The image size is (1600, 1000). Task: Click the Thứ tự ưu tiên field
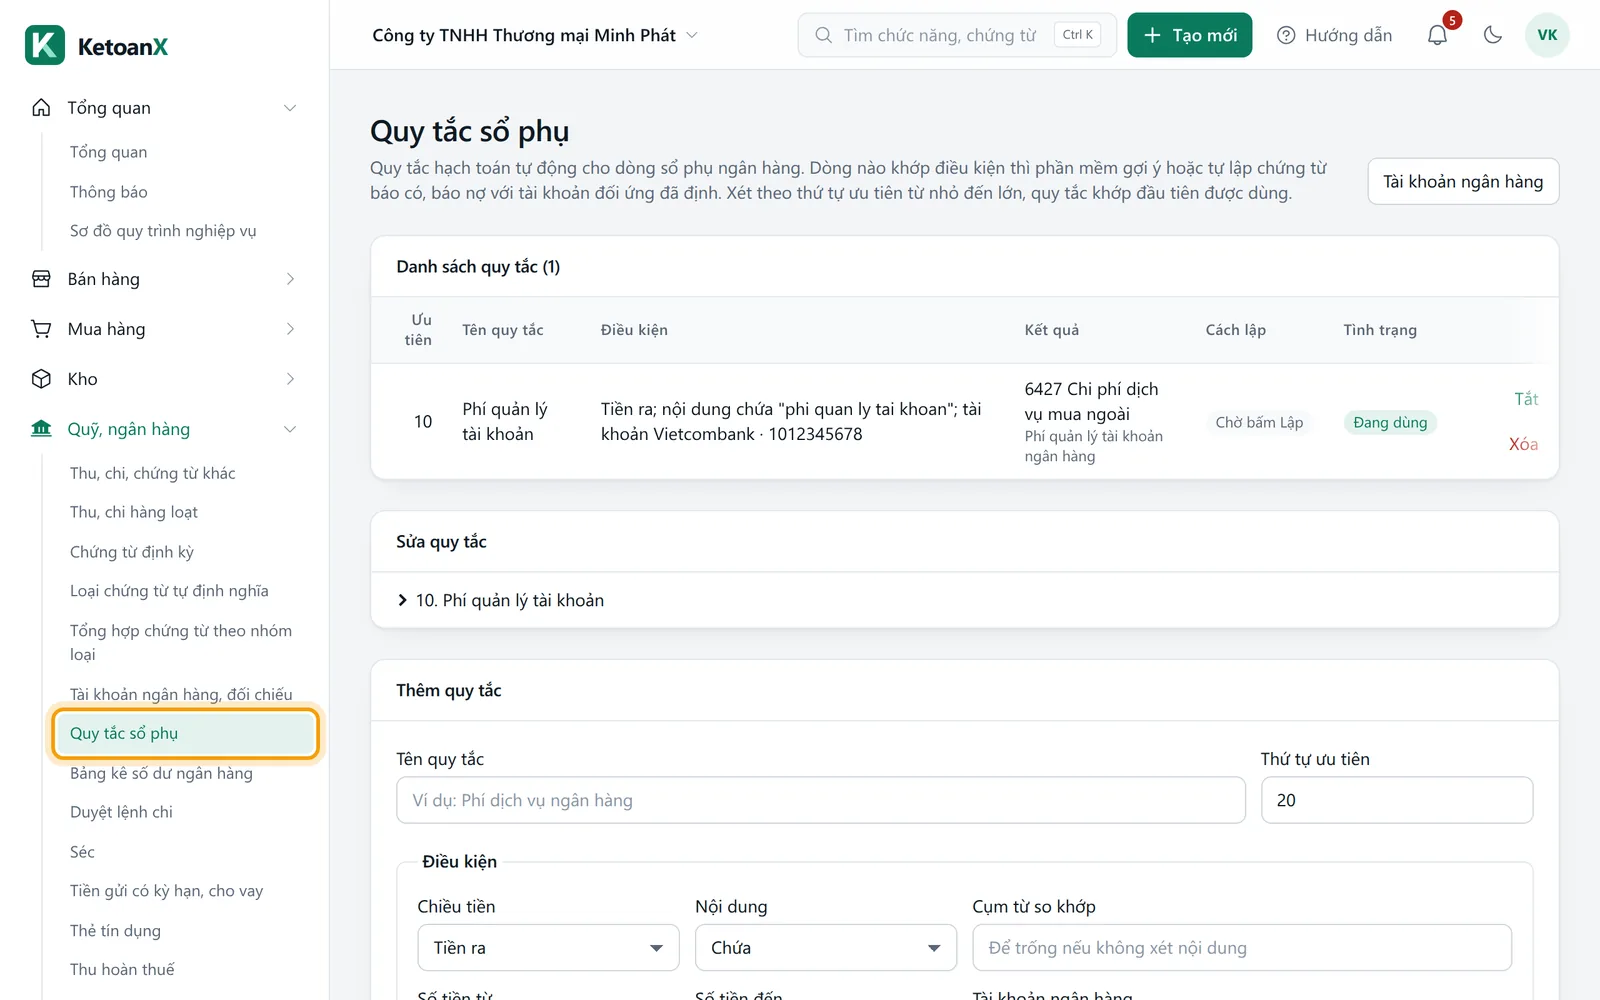coord(1397,800)
